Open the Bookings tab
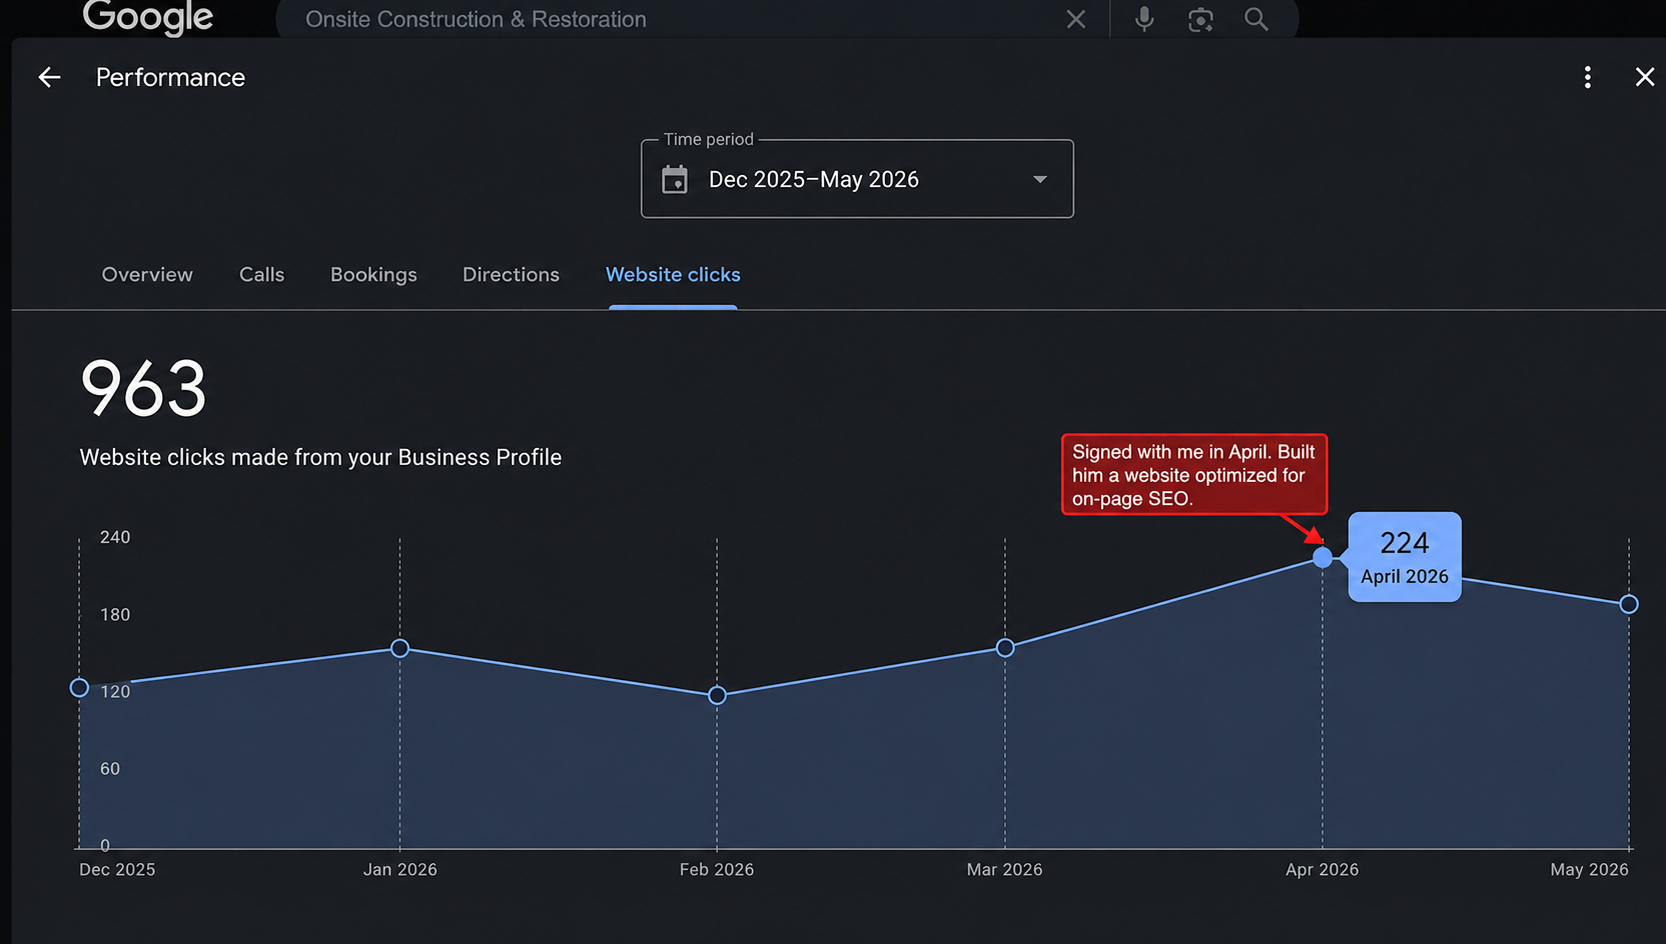 click(x=374, y=275)
